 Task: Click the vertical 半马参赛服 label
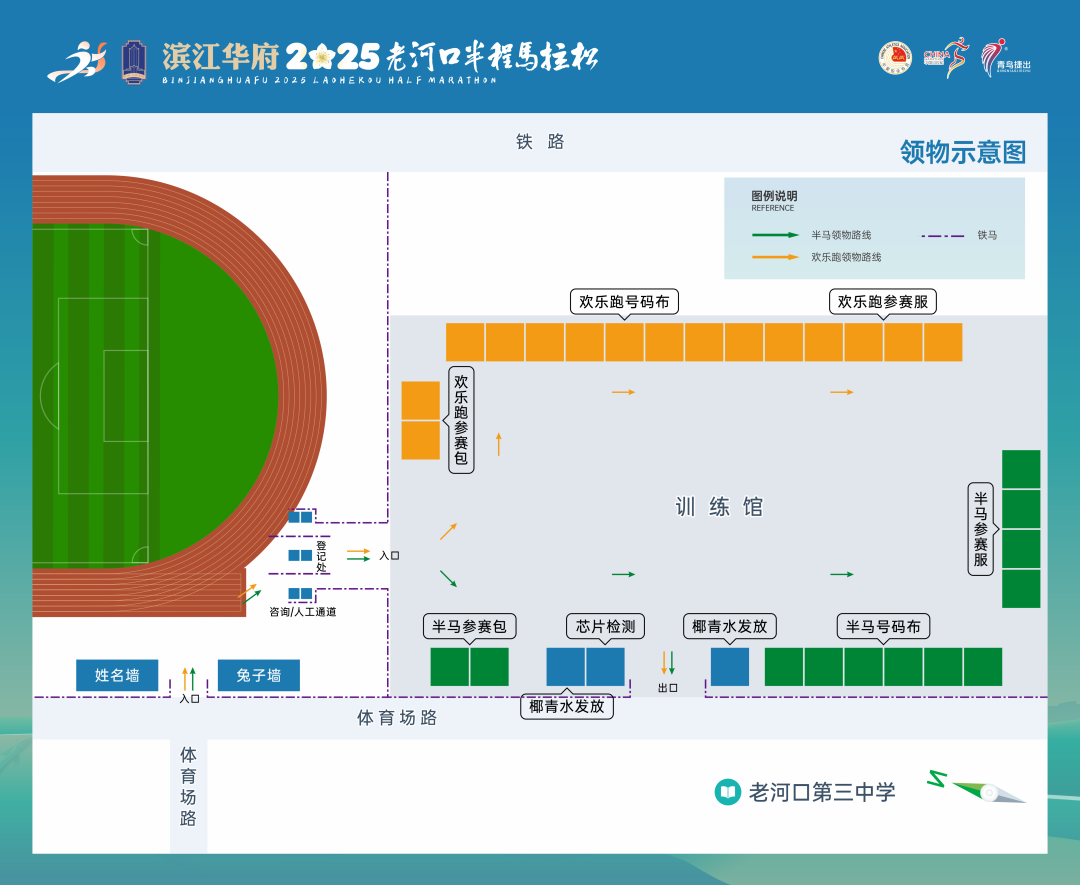(x=981, y=529)
